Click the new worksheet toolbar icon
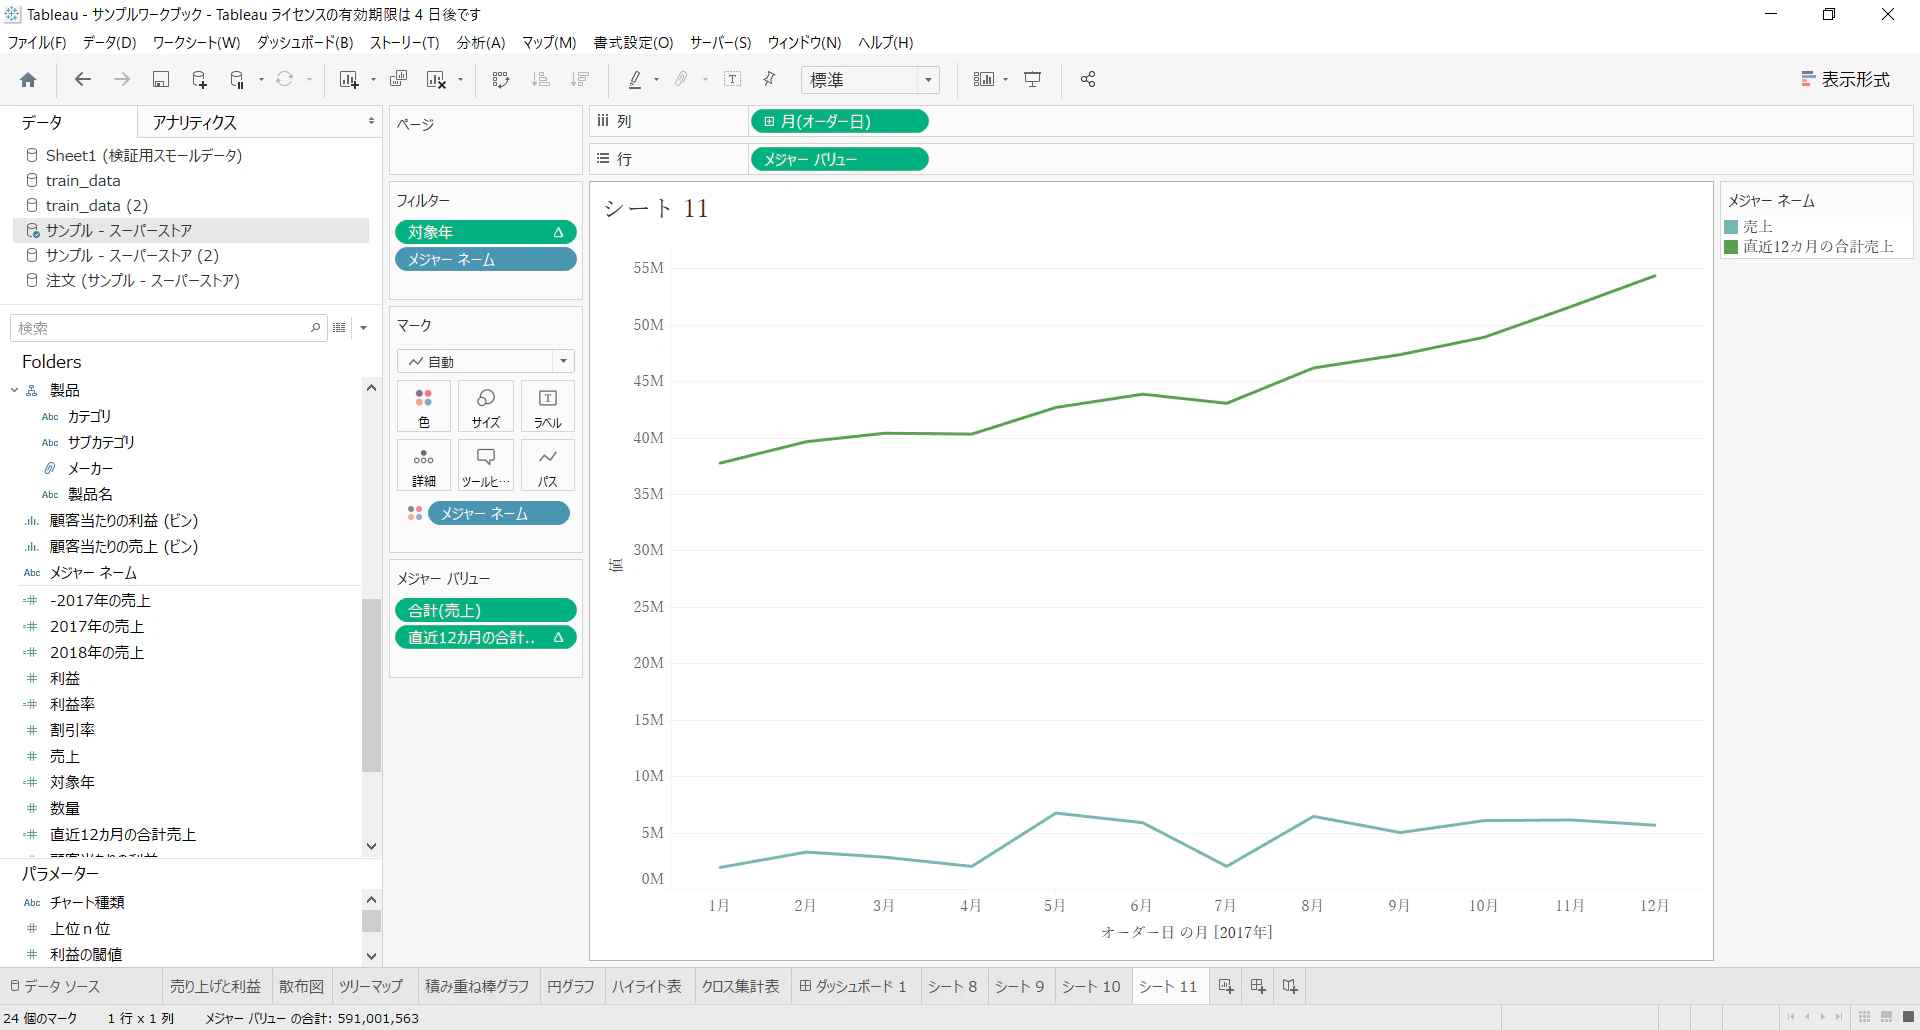This screenshot has height=1030, width=1920. tap(348, 80)
